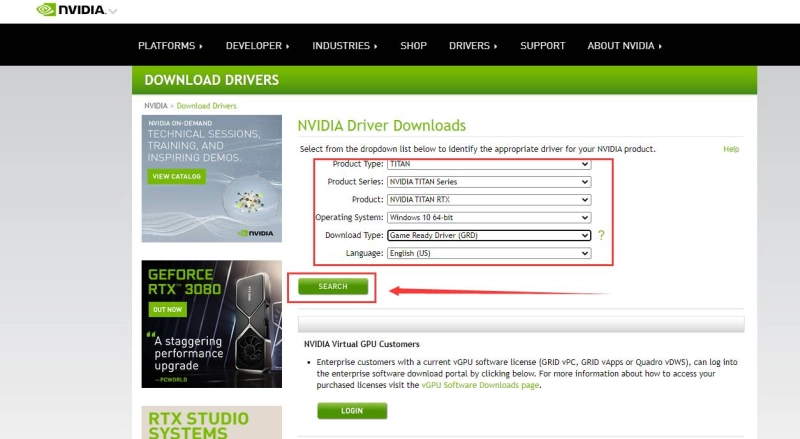Navigate to the SUPPORT page
800x439 pixels.
pos(542,46)
